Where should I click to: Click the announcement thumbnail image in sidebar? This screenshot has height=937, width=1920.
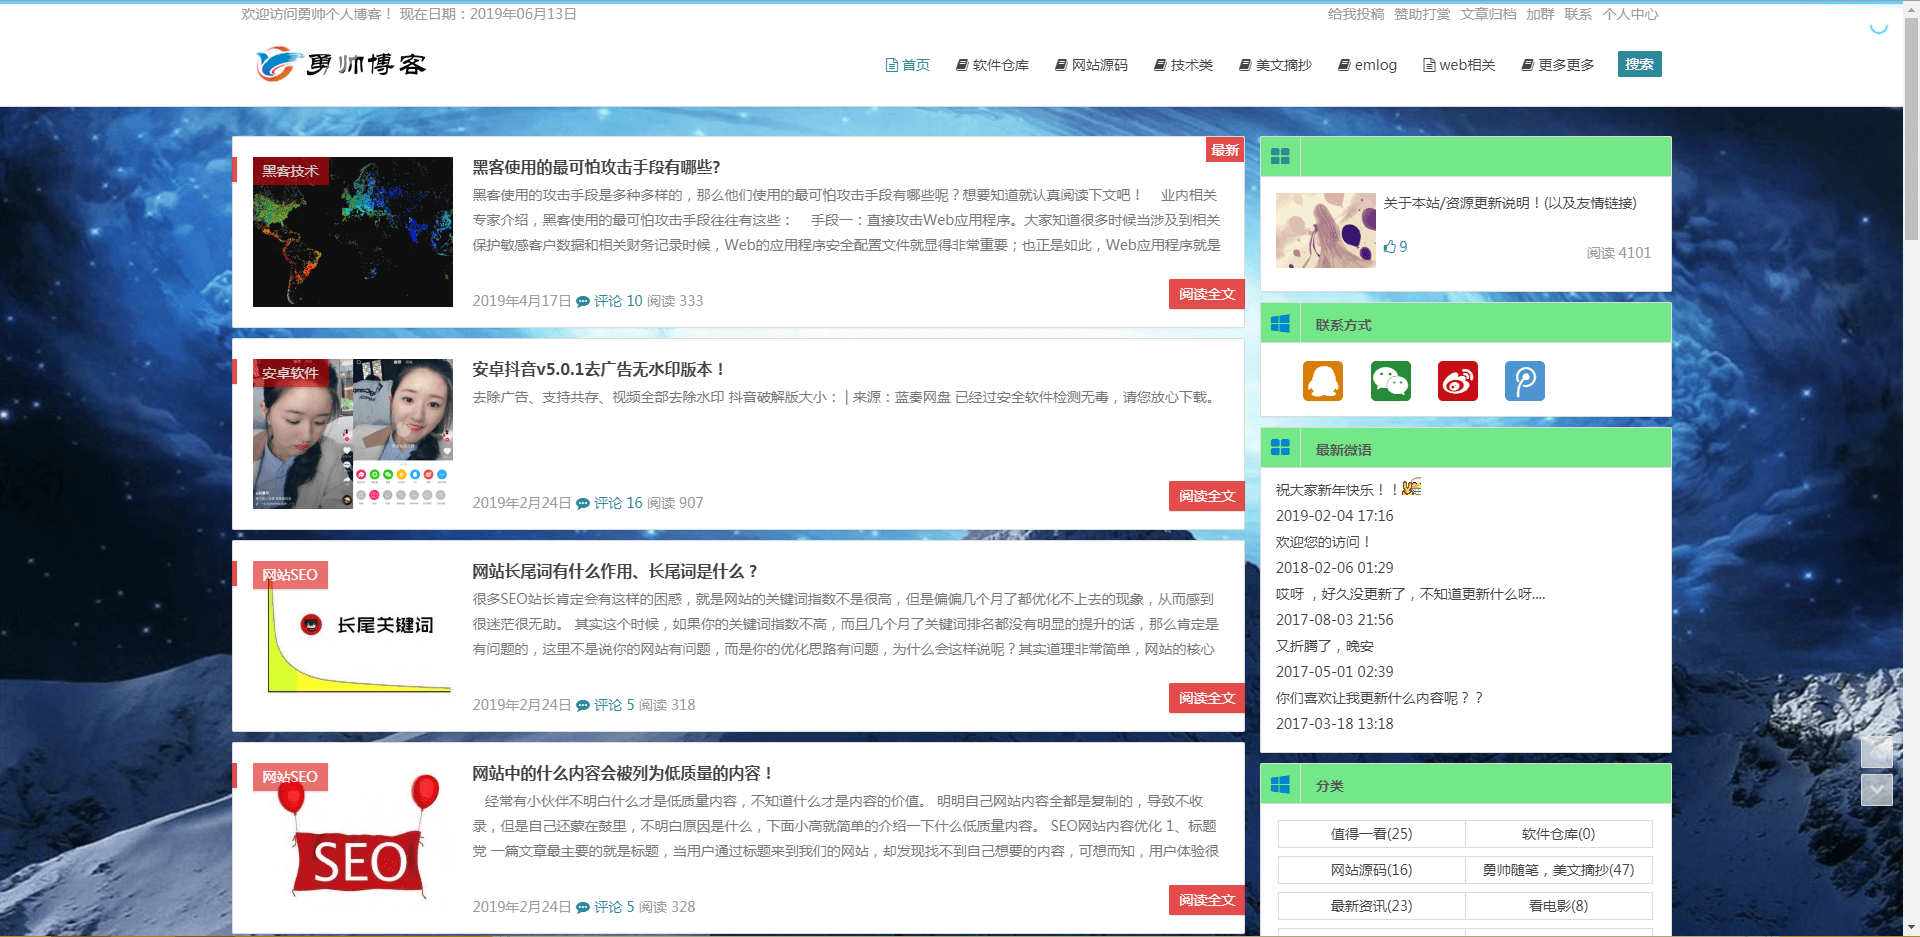[x=1325, y=230]
